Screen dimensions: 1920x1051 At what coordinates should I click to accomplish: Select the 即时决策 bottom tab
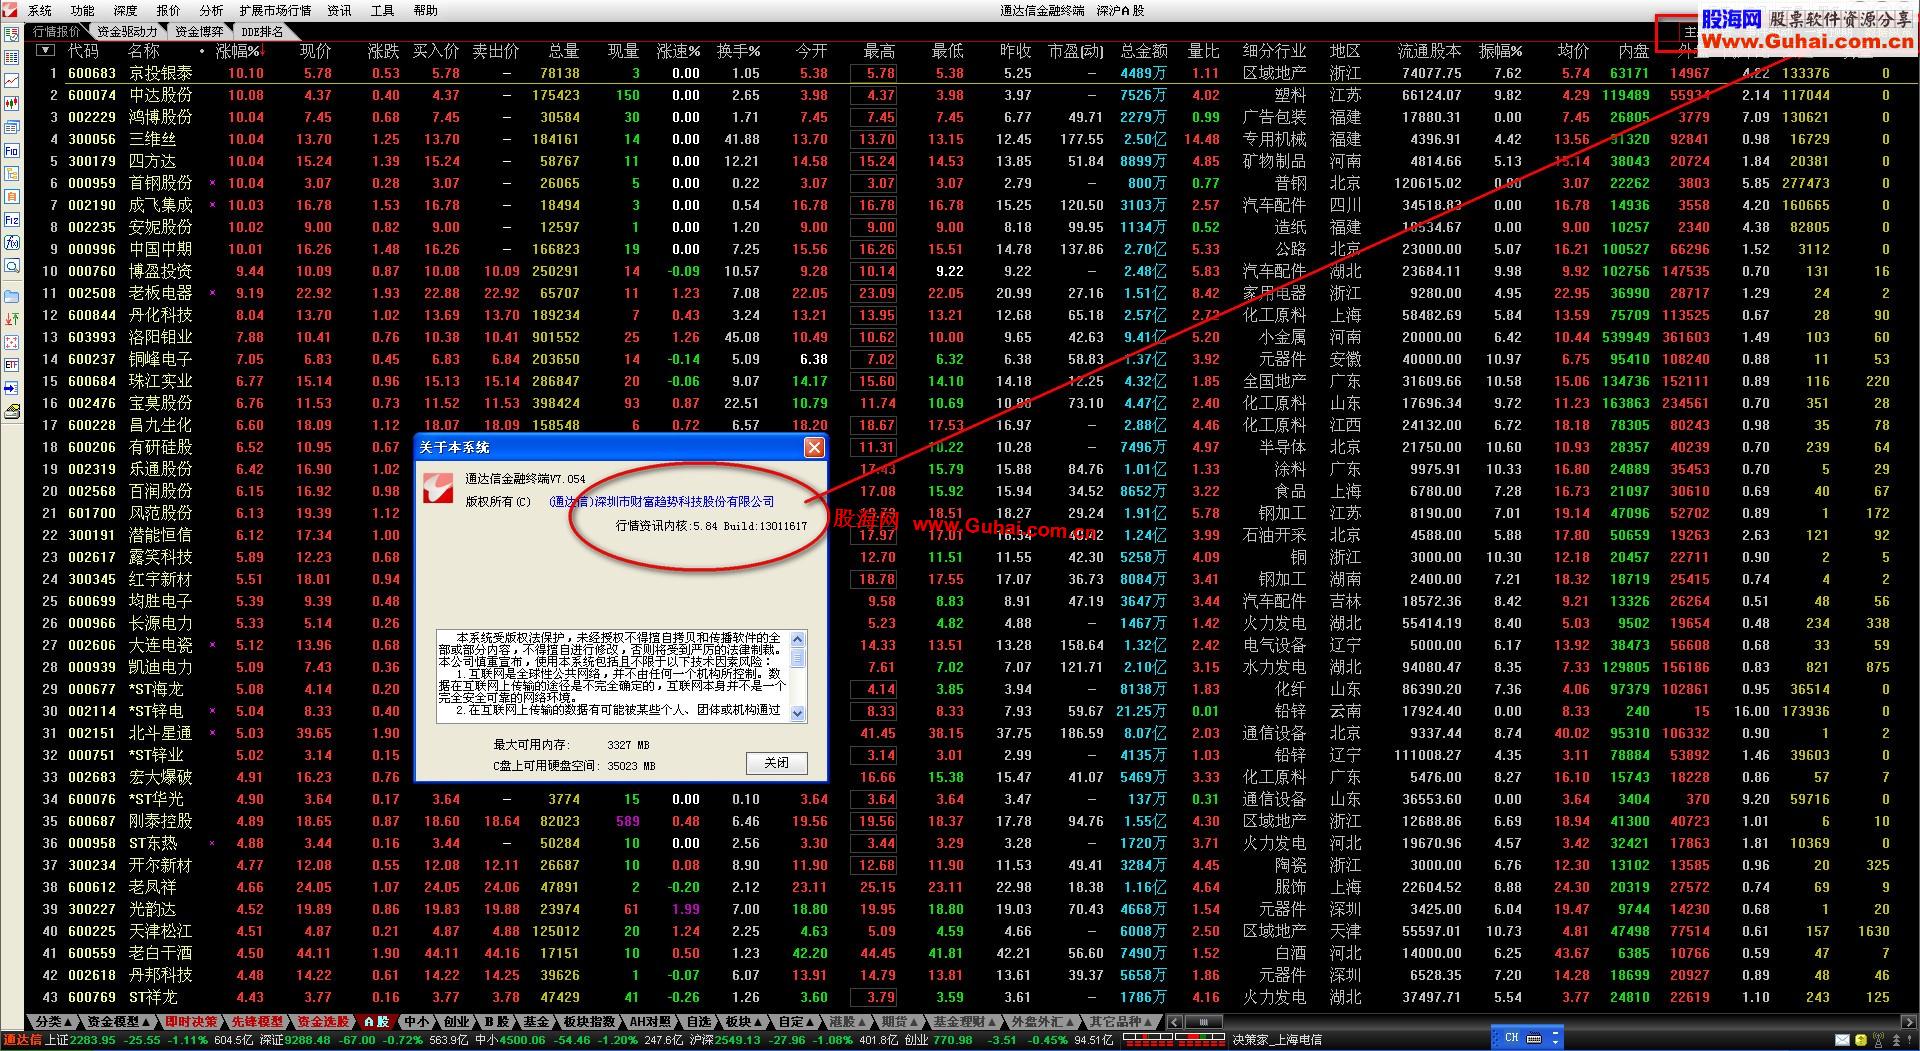(190, 1022)
